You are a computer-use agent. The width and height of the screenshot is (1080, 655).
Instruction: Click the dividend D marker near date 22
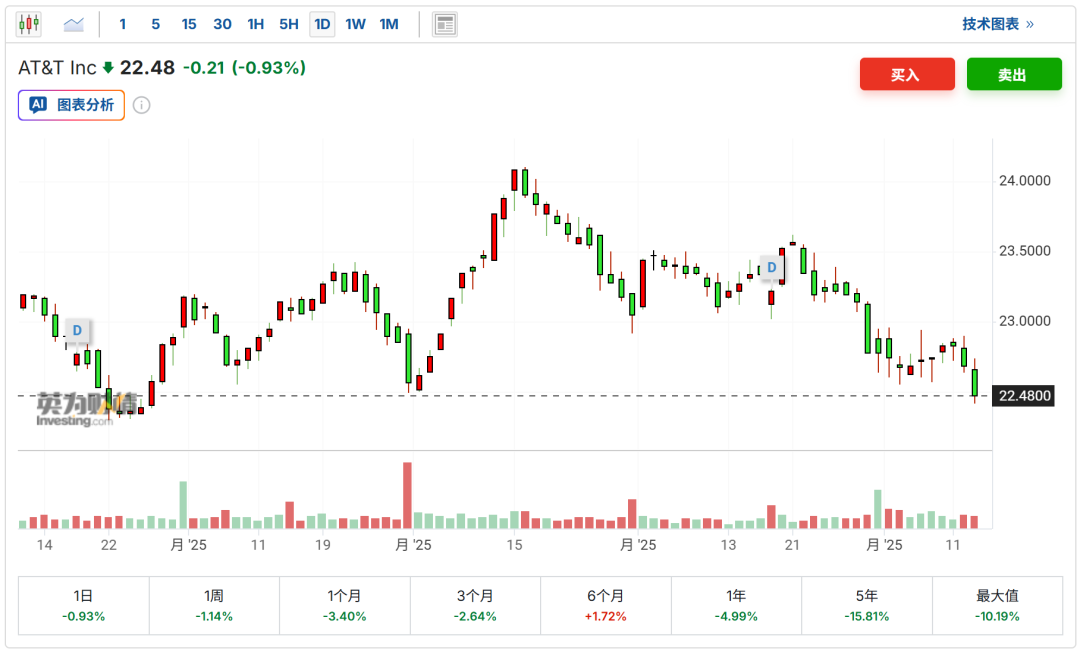pyautogui.click(x=77, y=331)
